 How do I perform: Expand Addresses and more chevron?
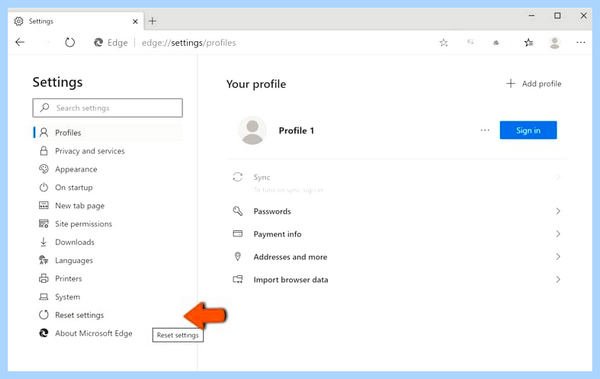(558, 256)
